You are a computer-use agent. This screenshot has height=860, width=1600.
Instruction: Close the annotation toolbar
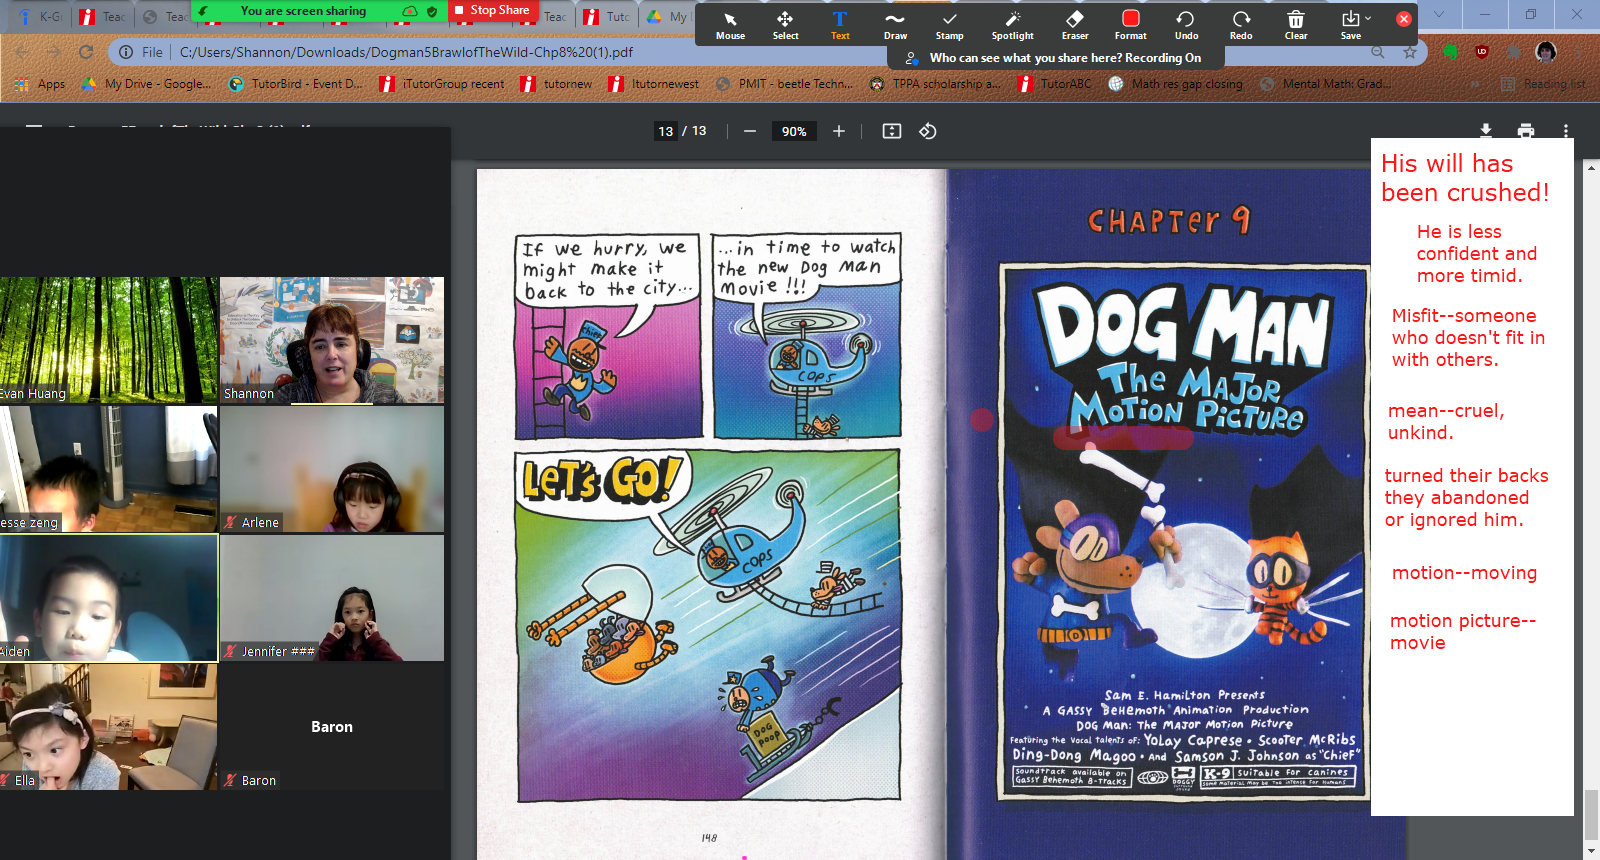(1404, 19)
